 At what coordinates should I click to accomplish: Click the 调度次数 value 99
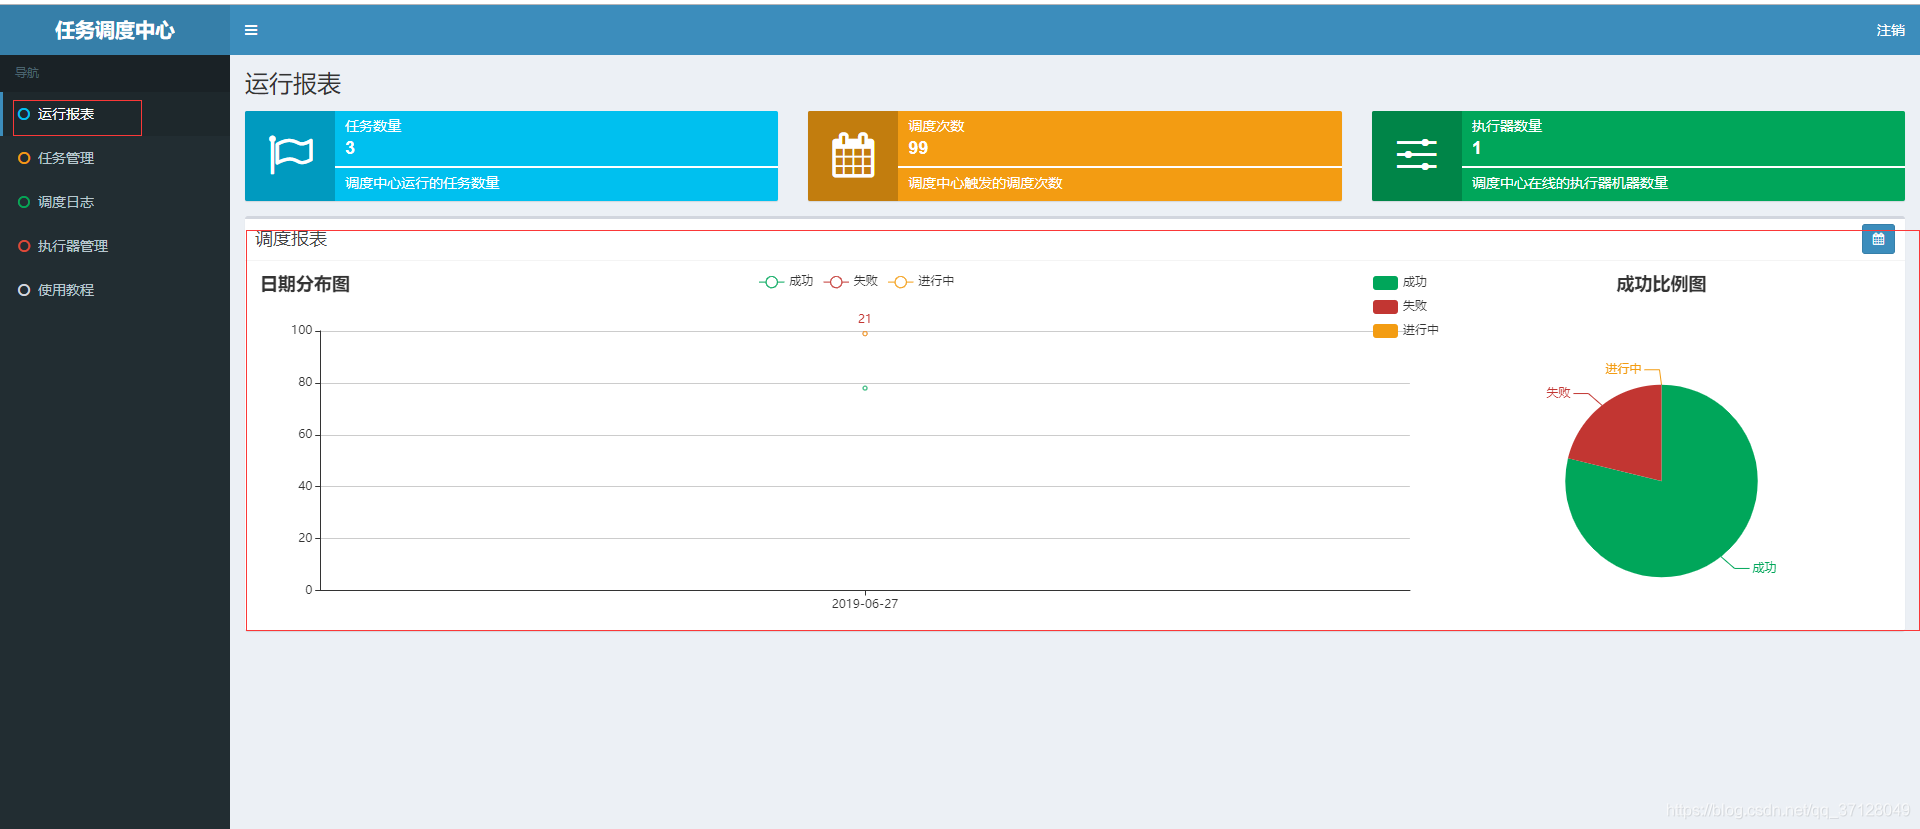(918, 148)
